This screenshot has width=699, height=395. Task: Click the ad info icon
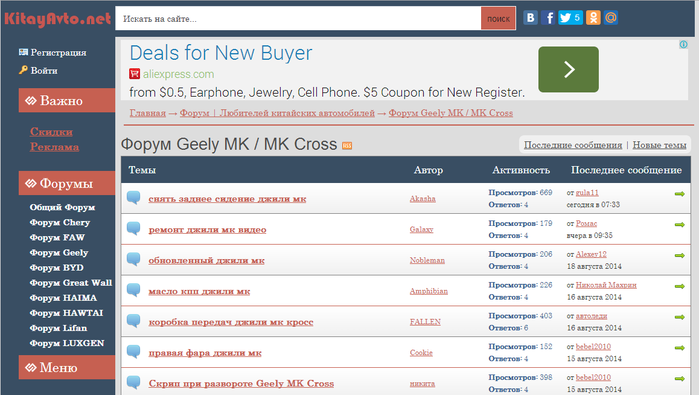683,44
